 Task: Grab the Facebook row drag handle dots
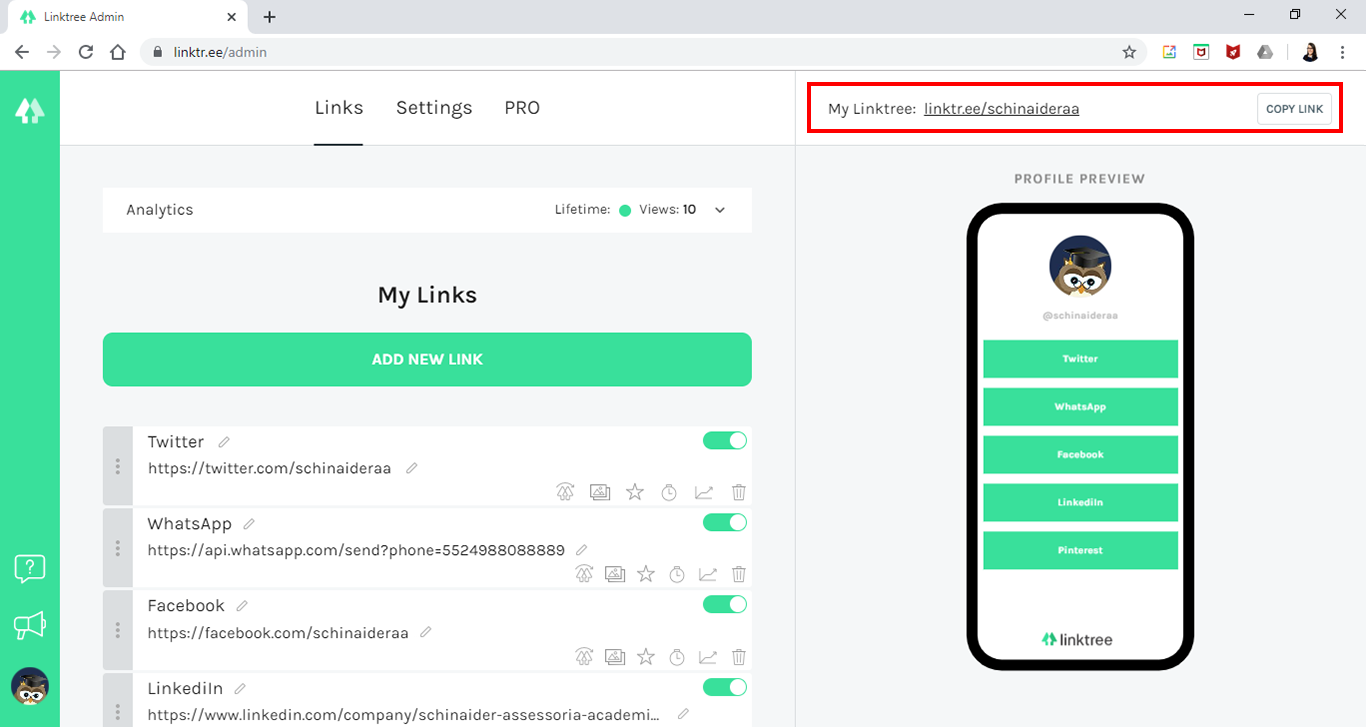pos(118,630)
